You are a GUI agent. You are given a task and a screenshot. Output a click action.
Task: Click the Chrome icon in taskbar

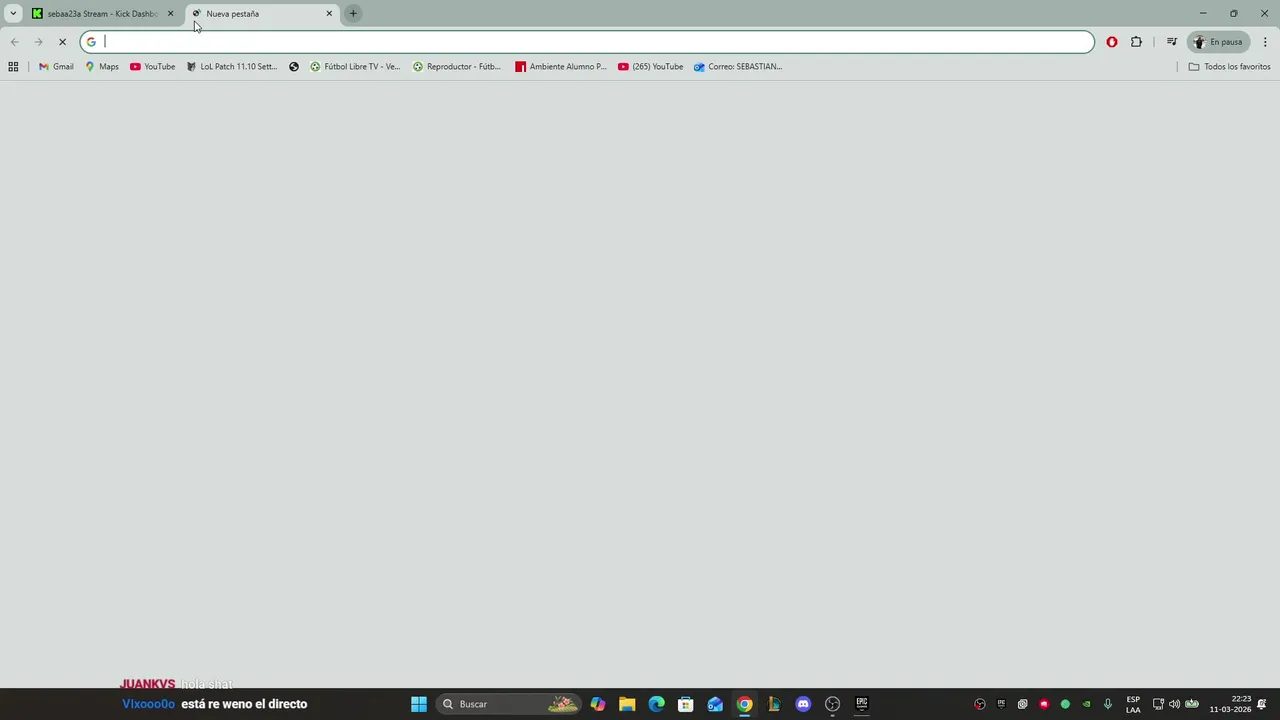[x=744, y=704]
